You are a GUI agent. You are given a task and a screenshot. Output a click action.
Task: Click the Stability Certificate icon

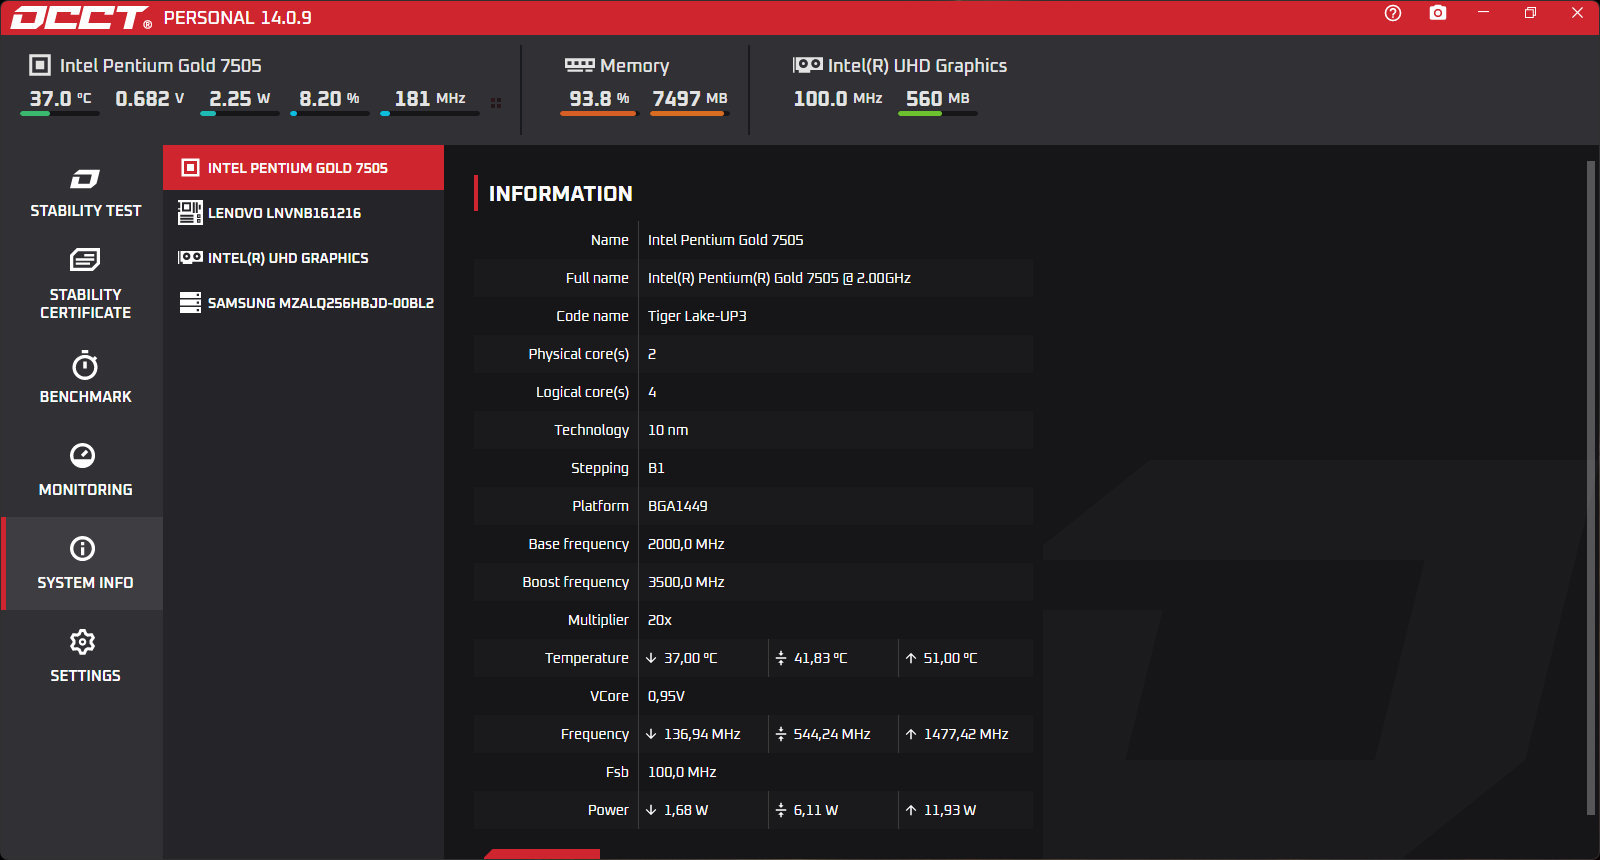point(85,260)
